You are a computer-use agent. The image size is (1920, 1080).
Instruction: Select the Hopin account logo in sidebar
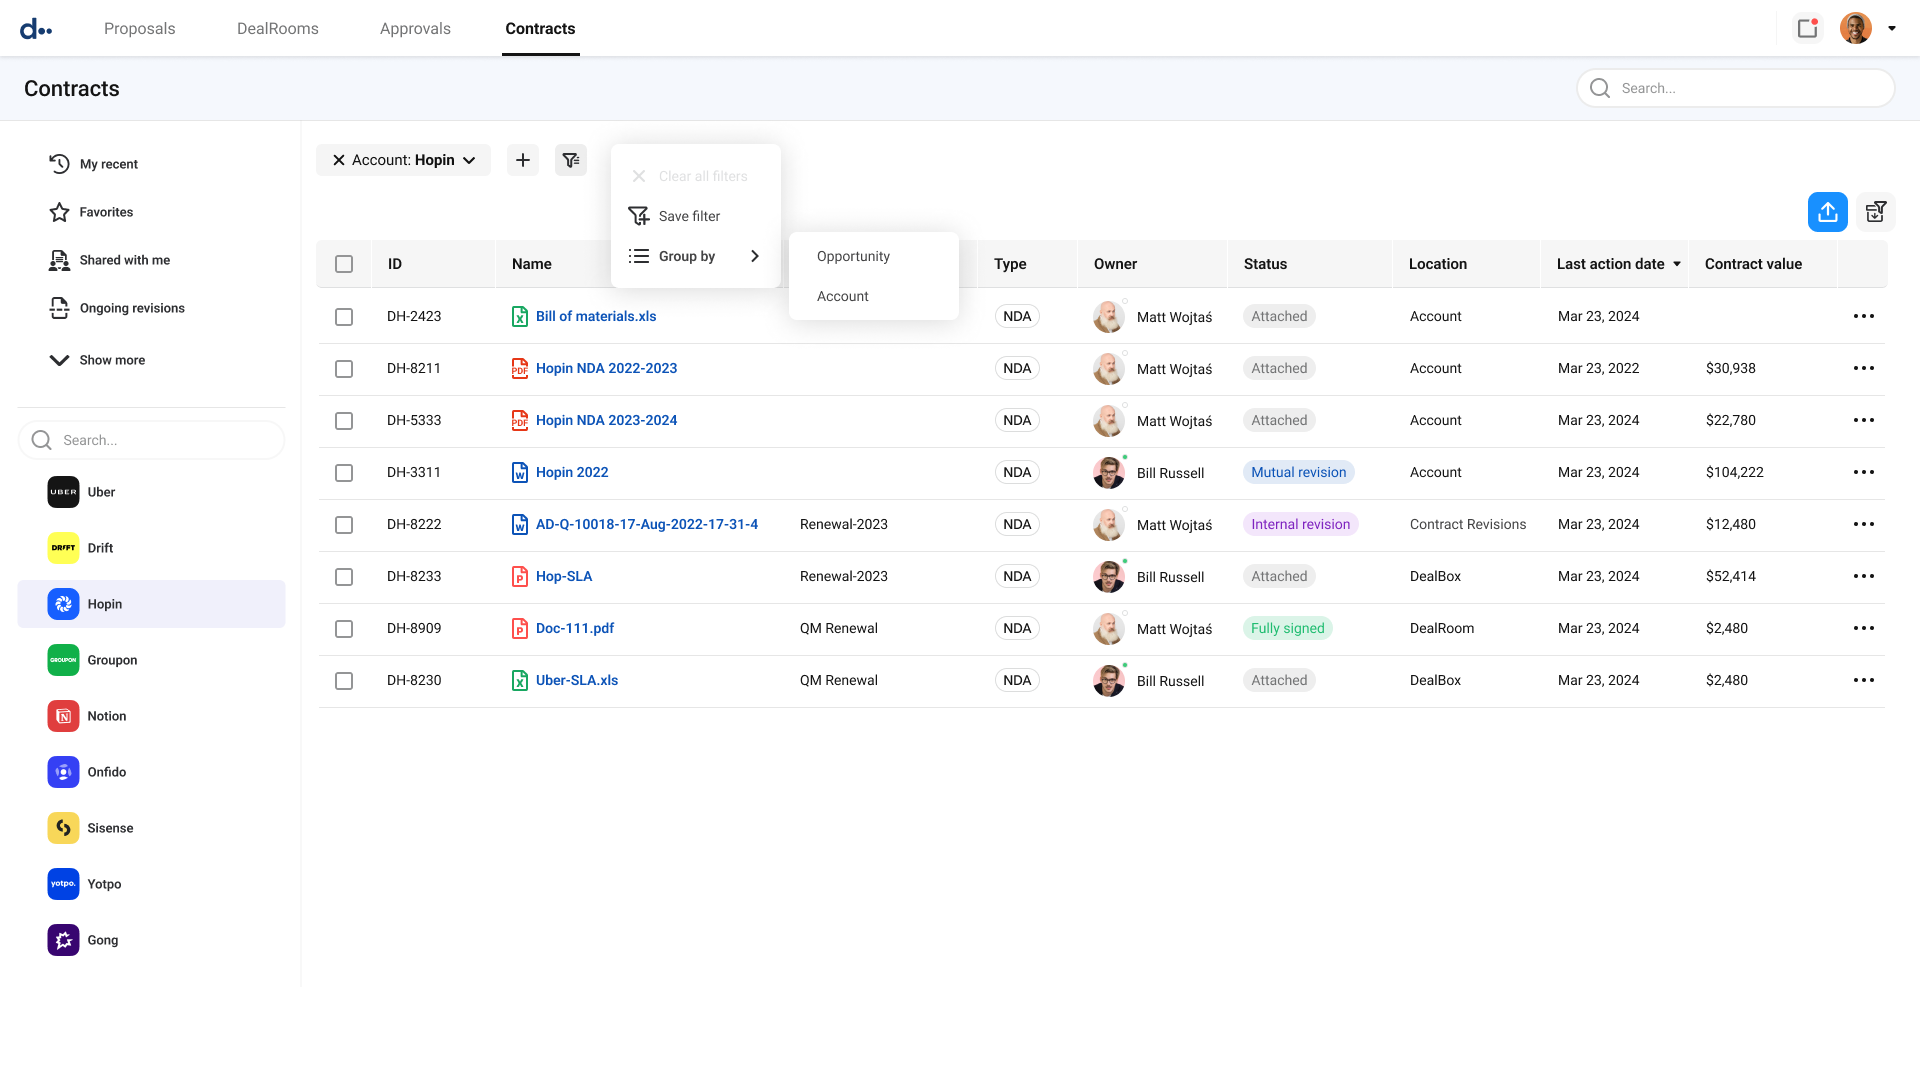point(63,604)
